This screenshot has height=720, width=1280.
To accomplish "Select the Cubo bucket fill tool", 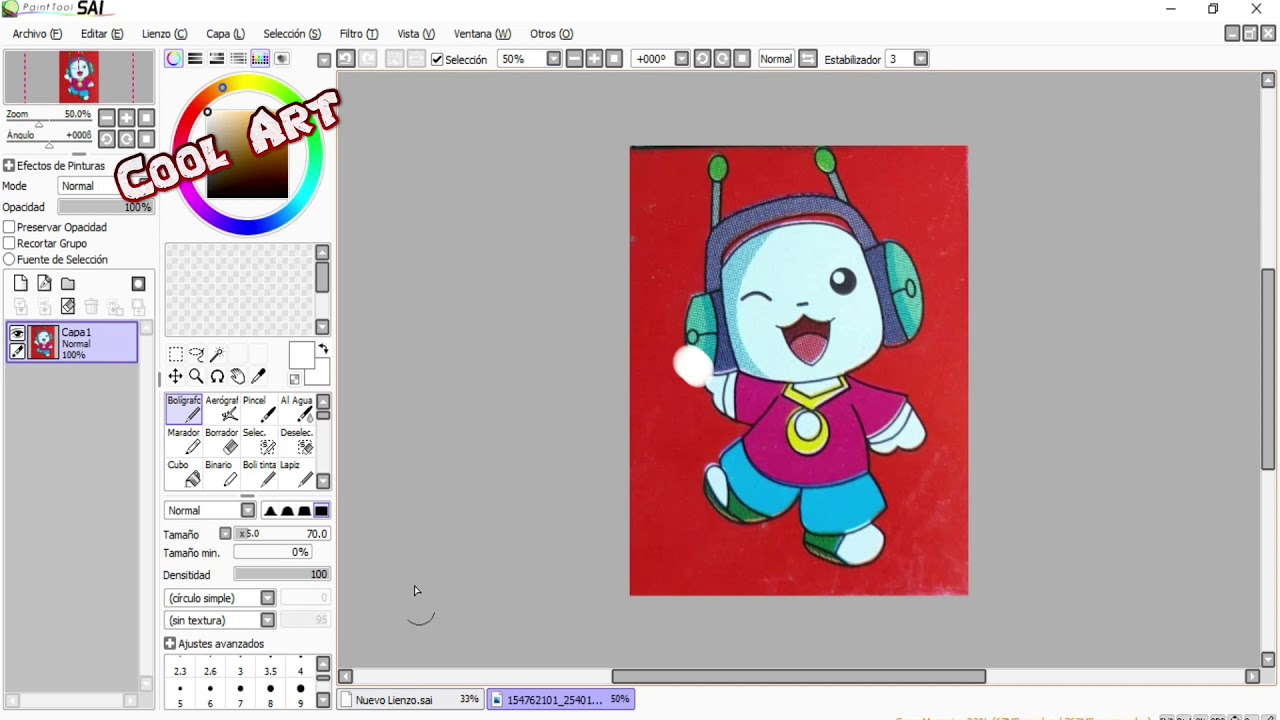I will point(184,473).
